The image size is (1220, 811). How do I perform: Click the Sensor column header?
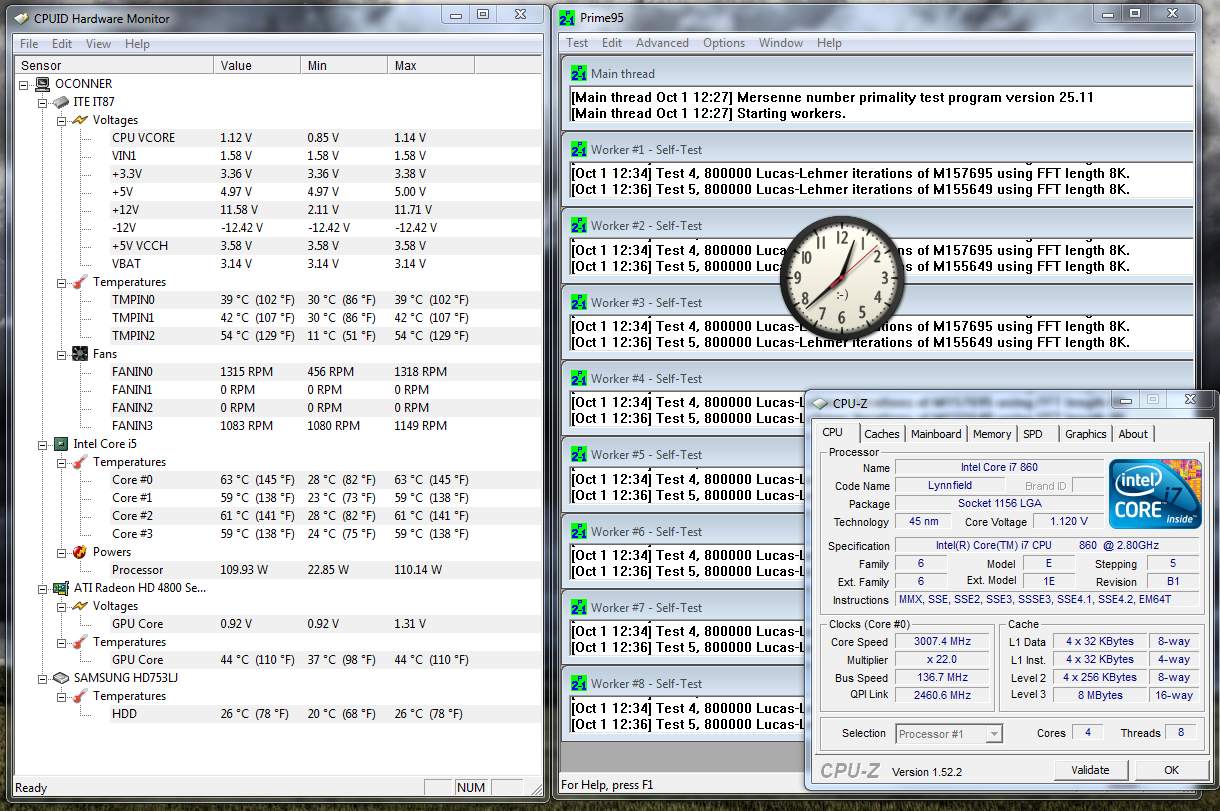tap(114, 66)
